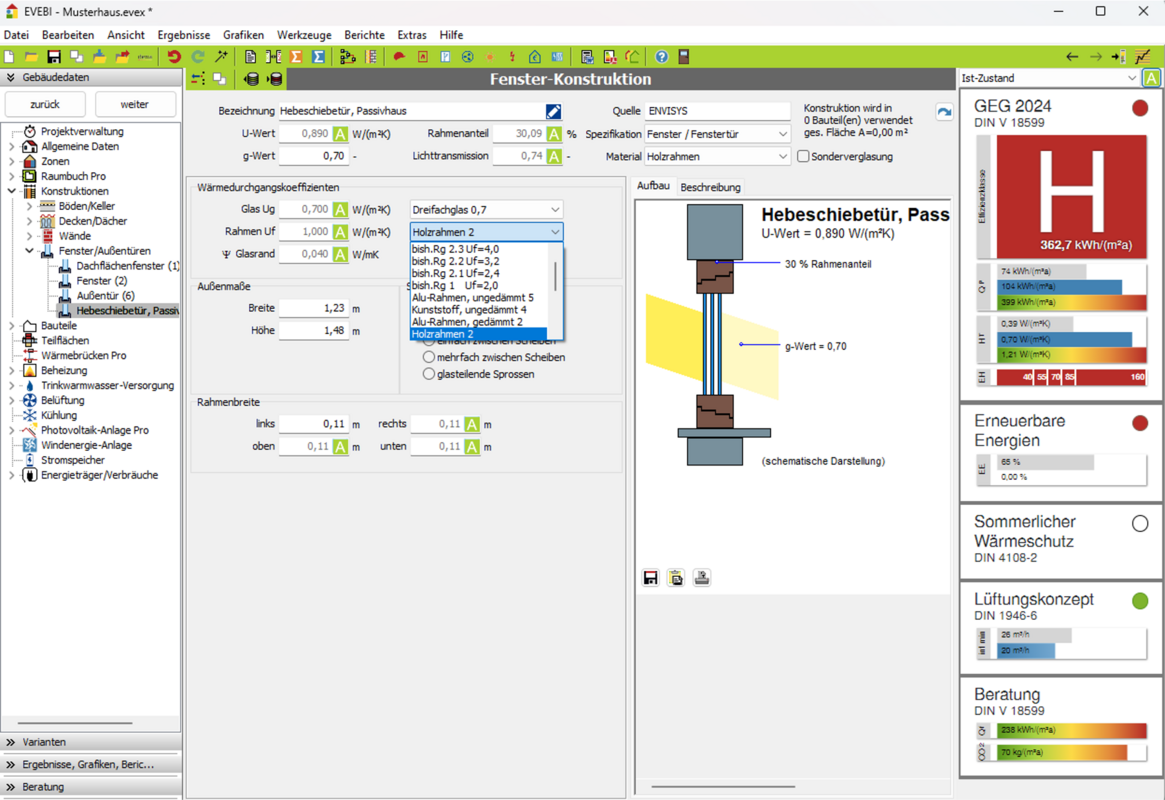Click the save floppy disk icon in main toolbar
Viewport: 1165px width, 800px height.
(54, 57)
